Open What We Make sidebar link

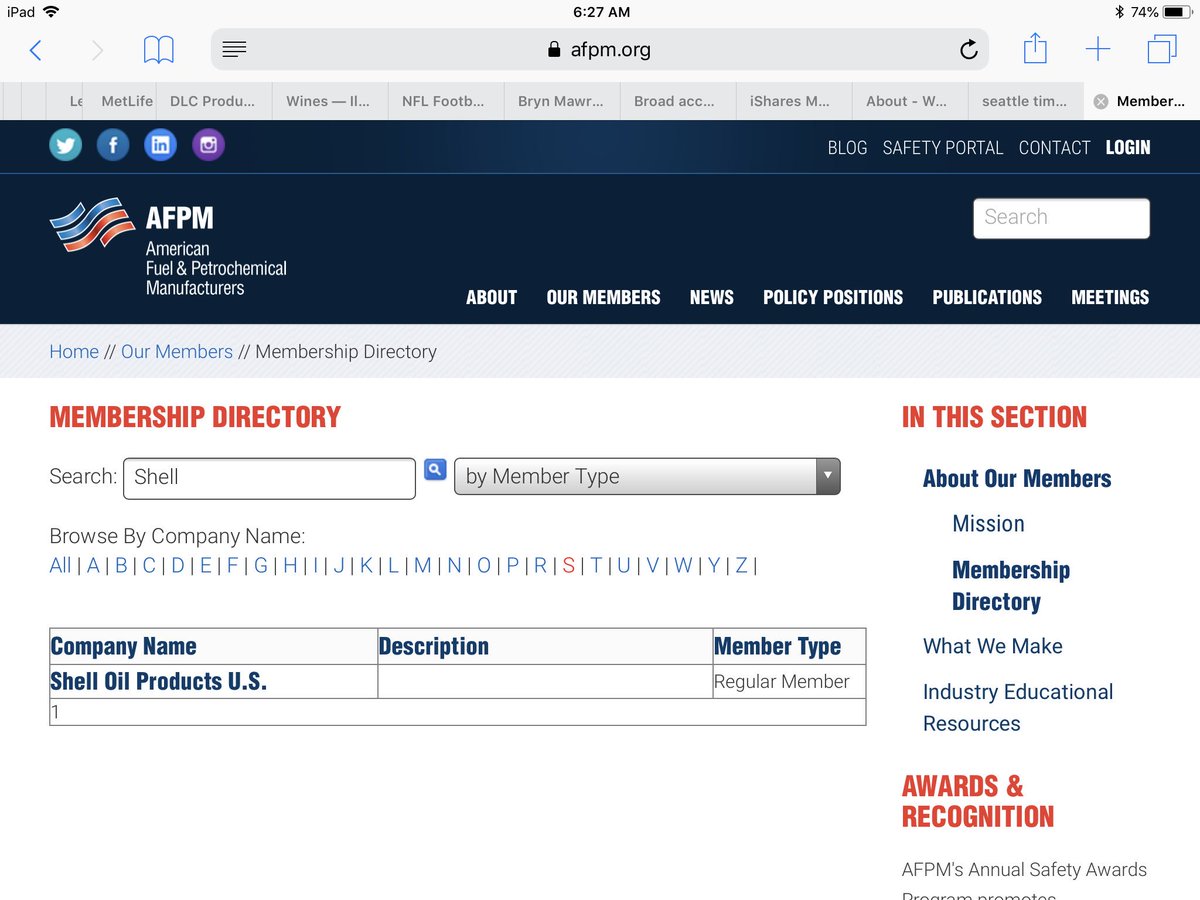[x=993, y=646]
